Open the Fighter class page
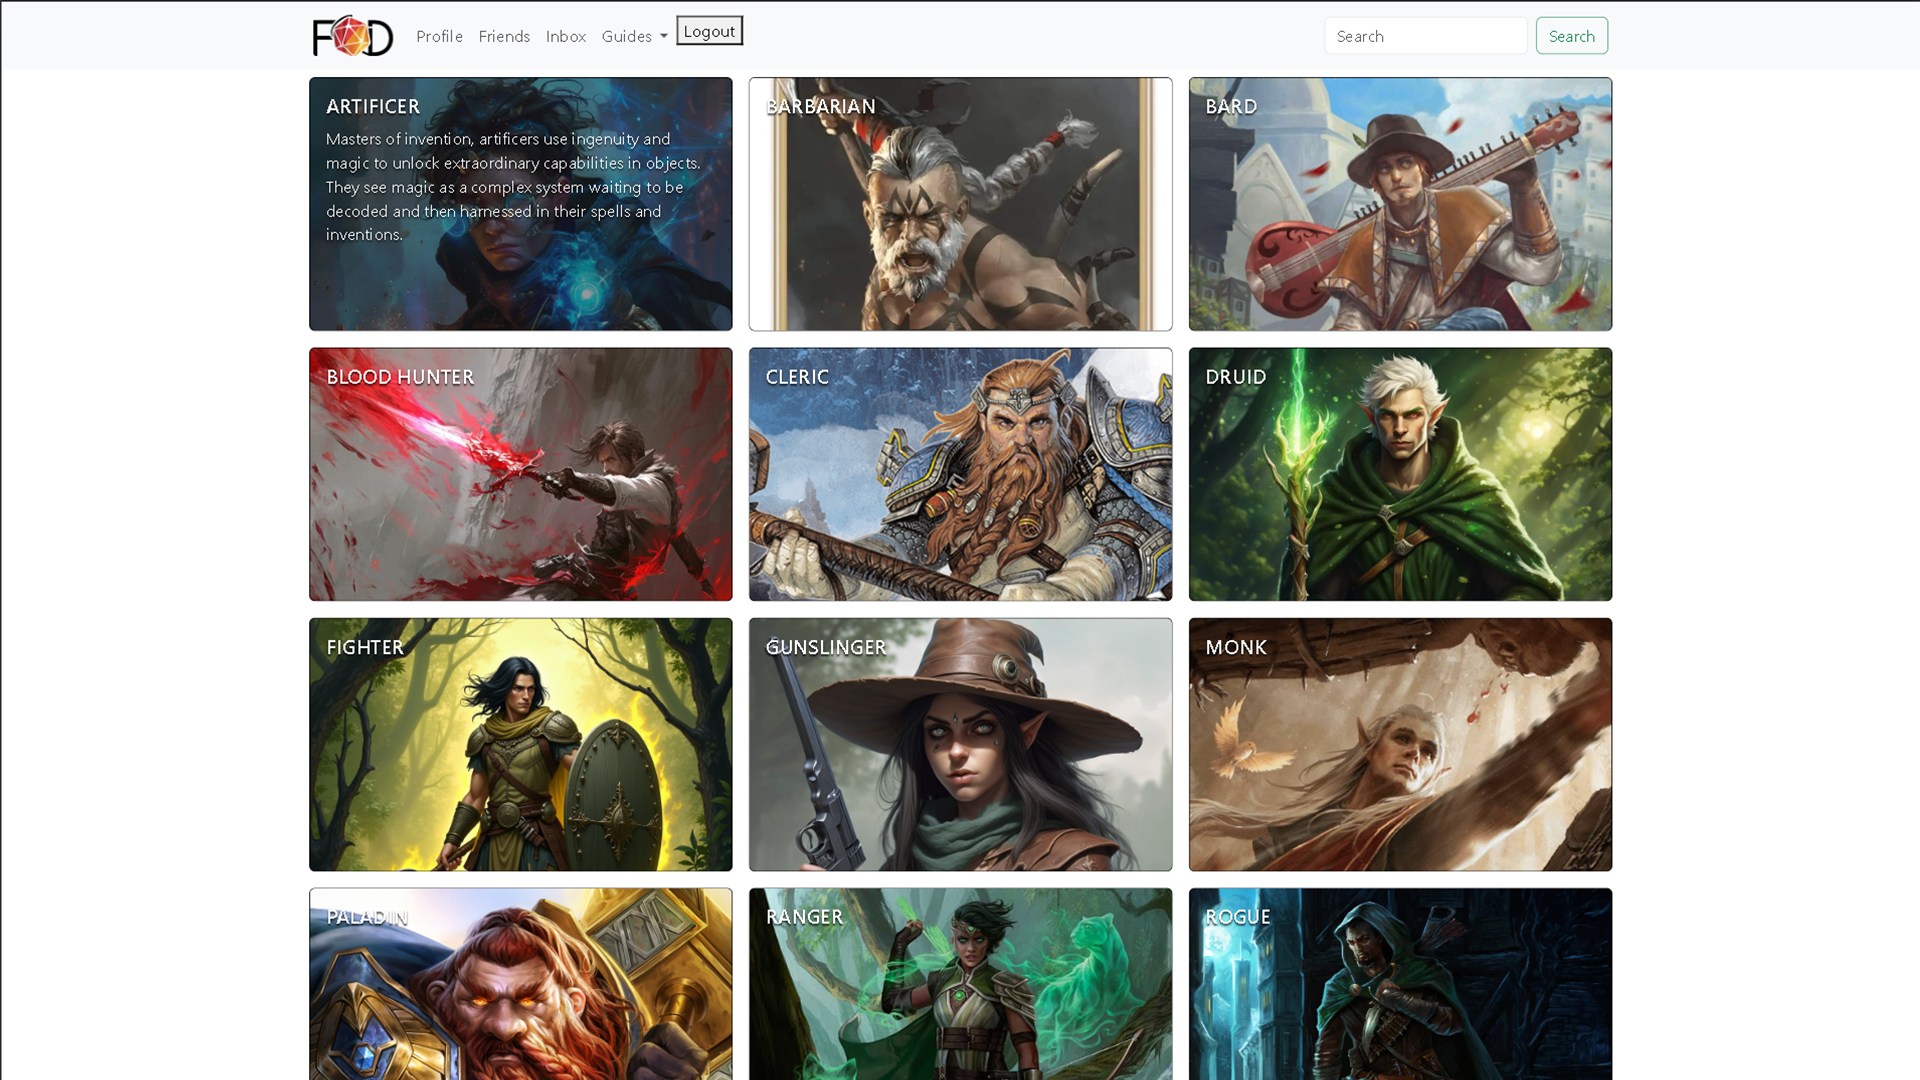The width and height of the screenshot is (1920, 1080). [x=520, y=744]
